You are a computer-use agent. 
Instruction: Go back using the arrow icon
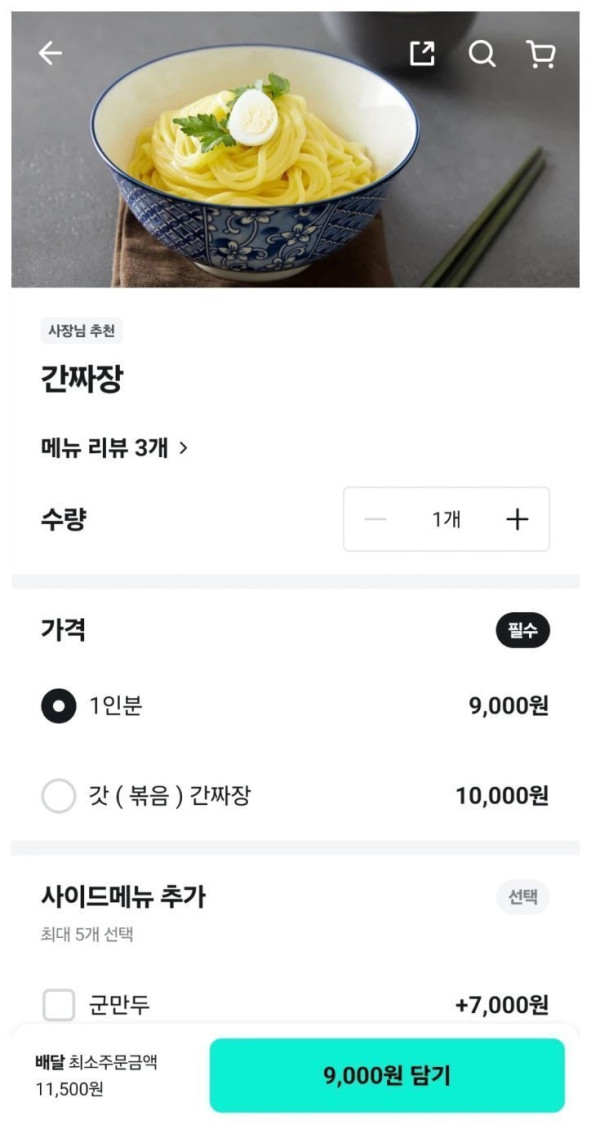[50, 53]
